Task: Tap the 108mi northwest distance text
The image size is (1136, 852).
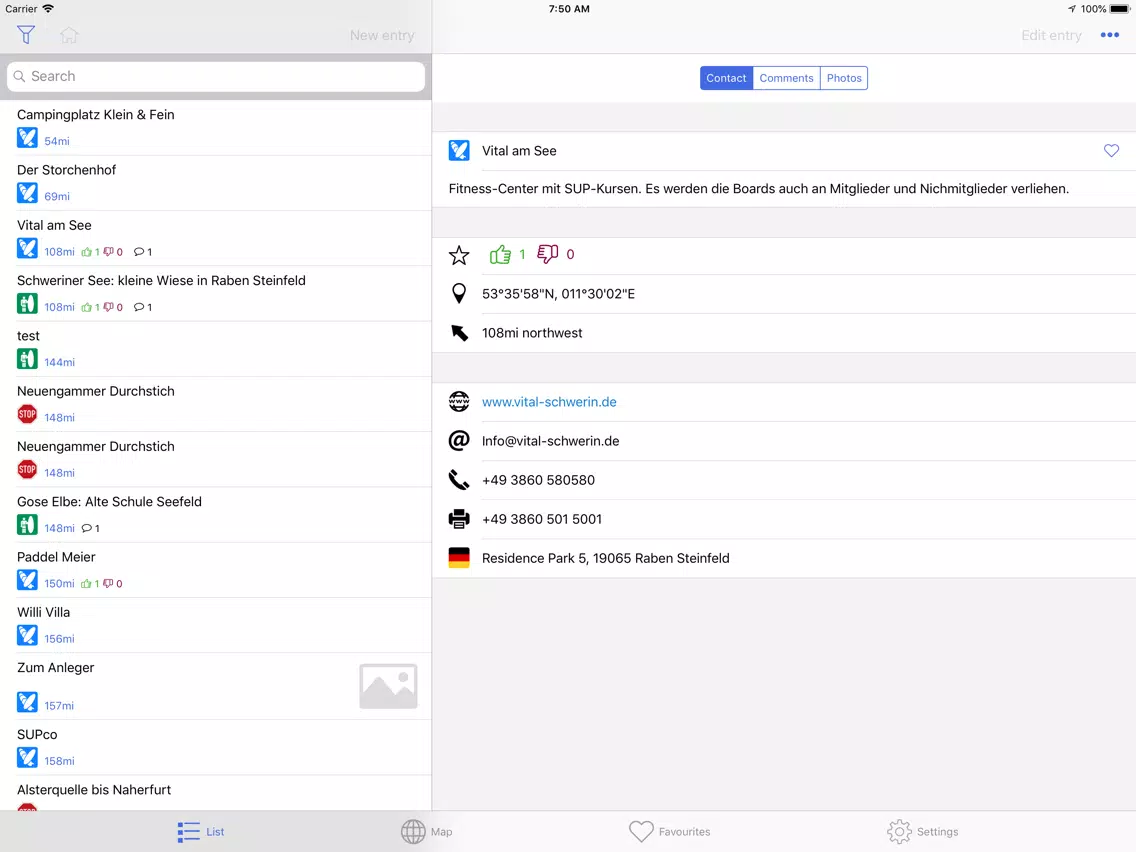Action: pos(532,333)
